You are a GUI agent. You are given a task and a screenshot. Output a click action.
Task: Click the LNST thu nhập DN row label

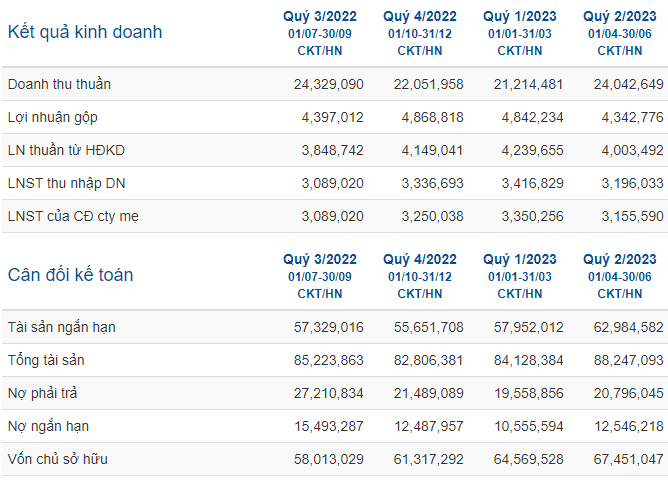click(66, 183)
